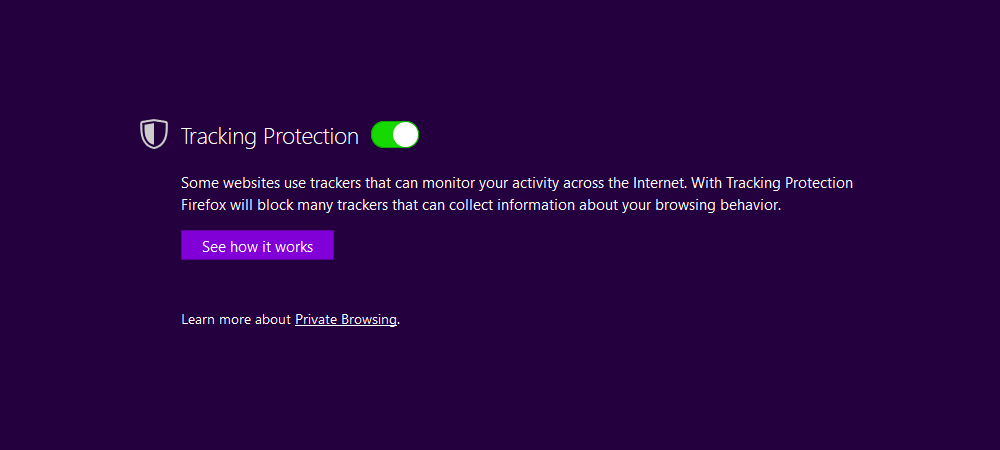Viewport: 1000px width, 450px height.
Task: Click the word Tracking in the heading
Action: tap(219, 136)
